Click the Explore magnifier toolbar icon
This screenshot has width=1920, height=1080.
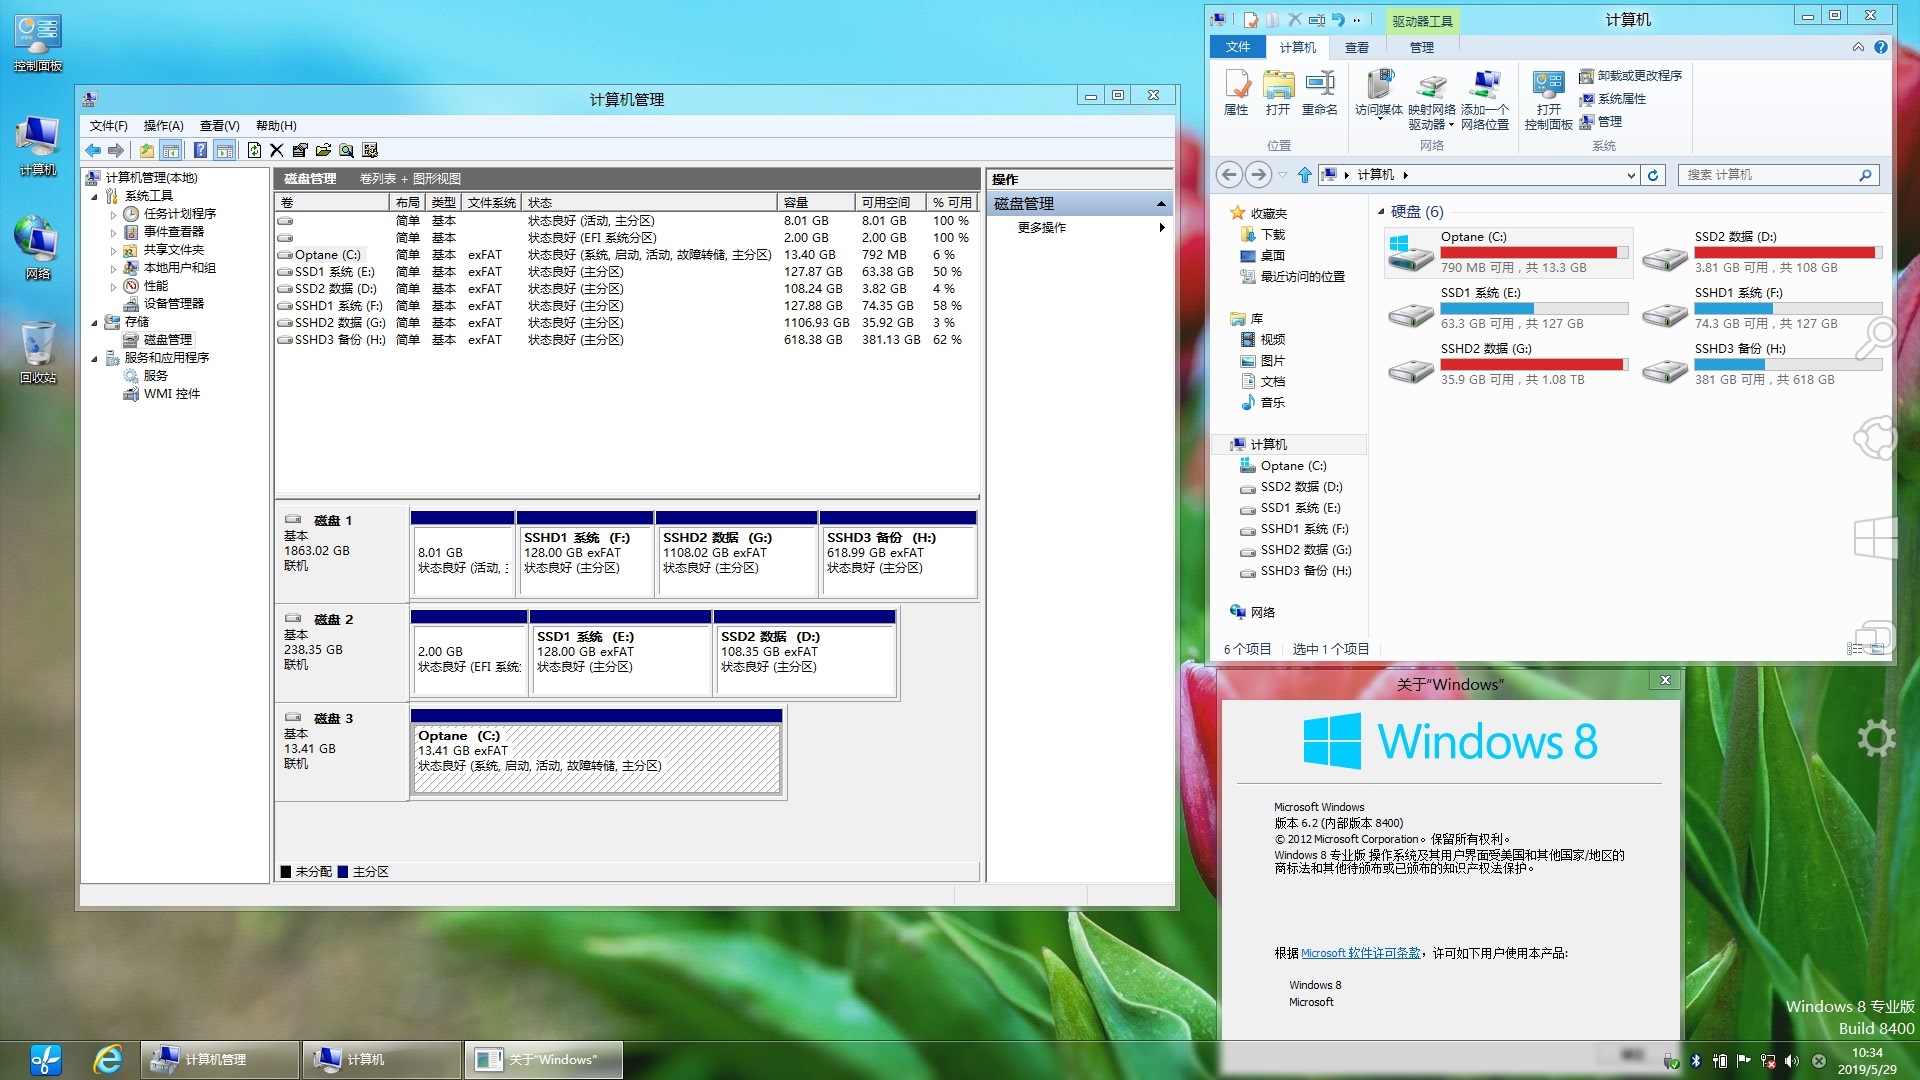(x=346, y=150)
